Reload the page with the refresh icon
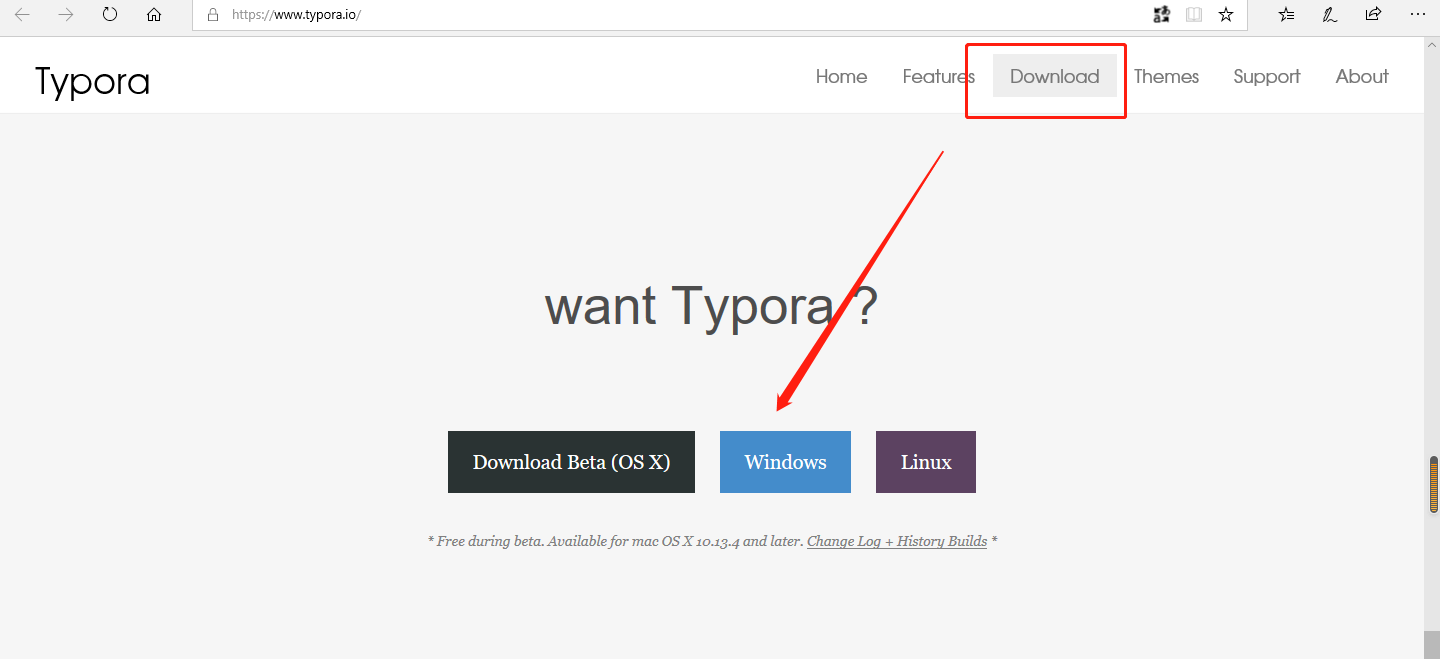Image resolution: width=1440 pixels, height=659 pixels. tap(110, 15)
